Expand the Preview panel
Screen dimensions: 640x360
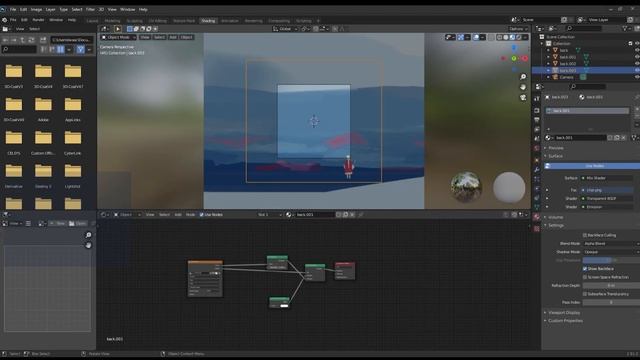[556, 148]
